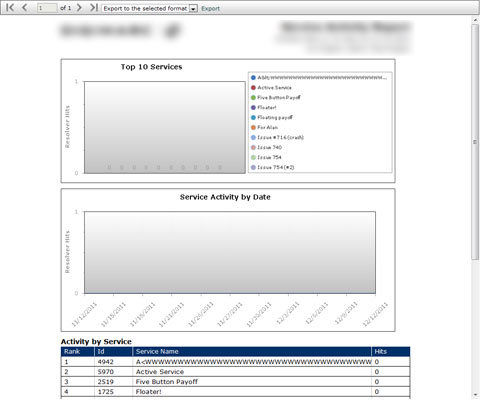Click the 11/27/2011 date axis label
This screenshot has height=400, width=480.
230,314
